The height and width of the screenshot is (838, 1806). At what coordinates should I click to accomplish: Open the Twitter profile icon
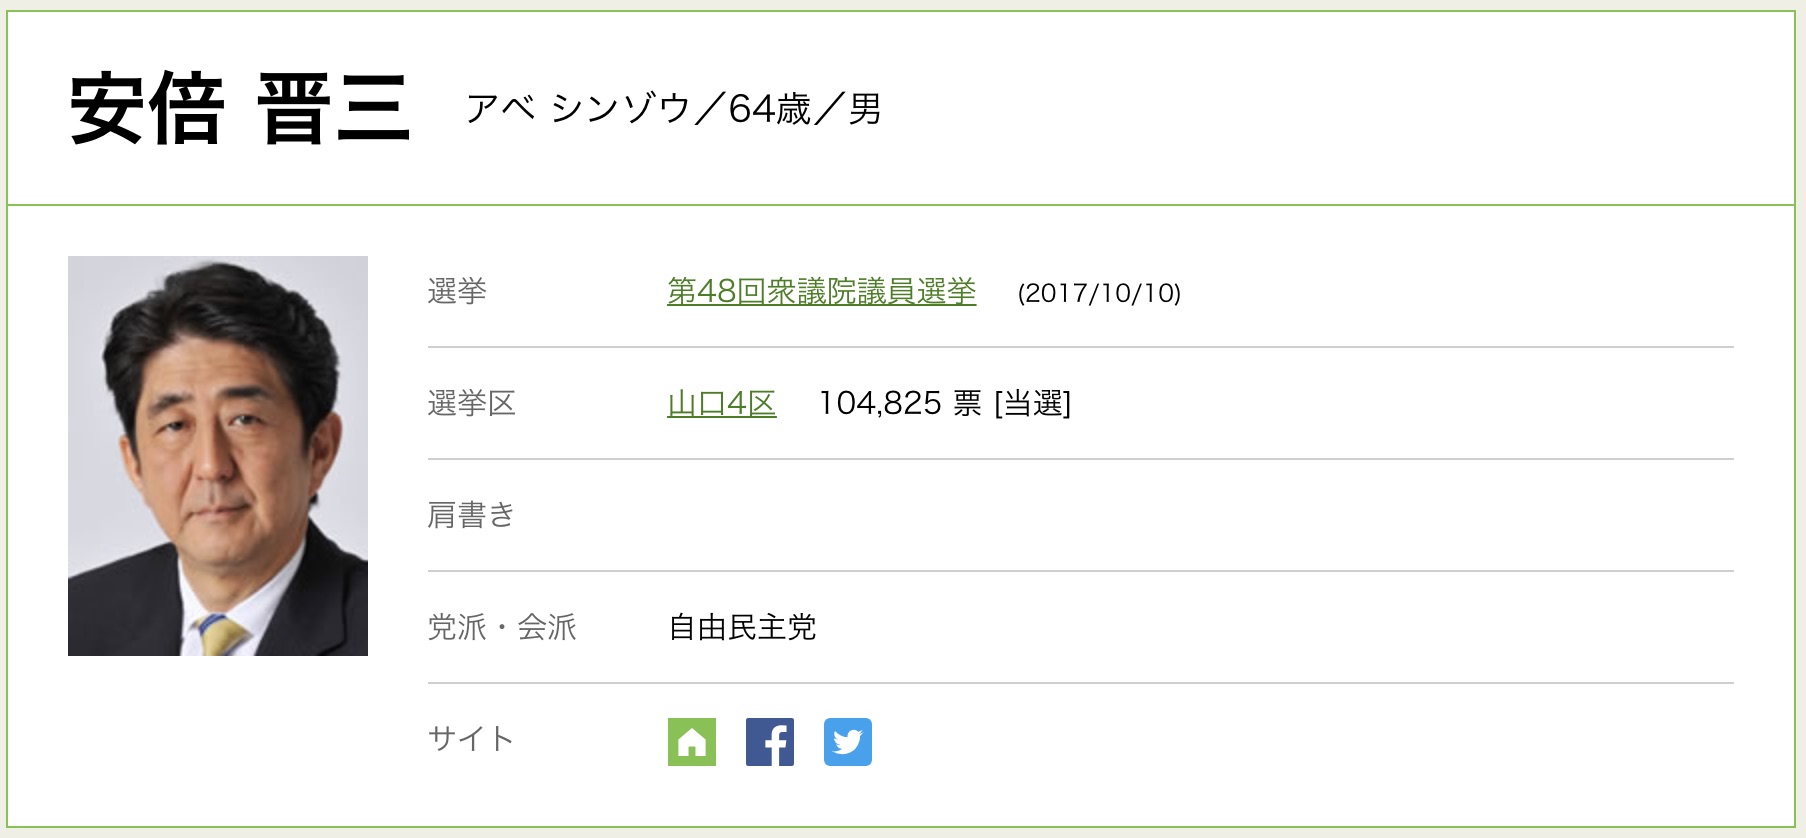tap(847, 742)
